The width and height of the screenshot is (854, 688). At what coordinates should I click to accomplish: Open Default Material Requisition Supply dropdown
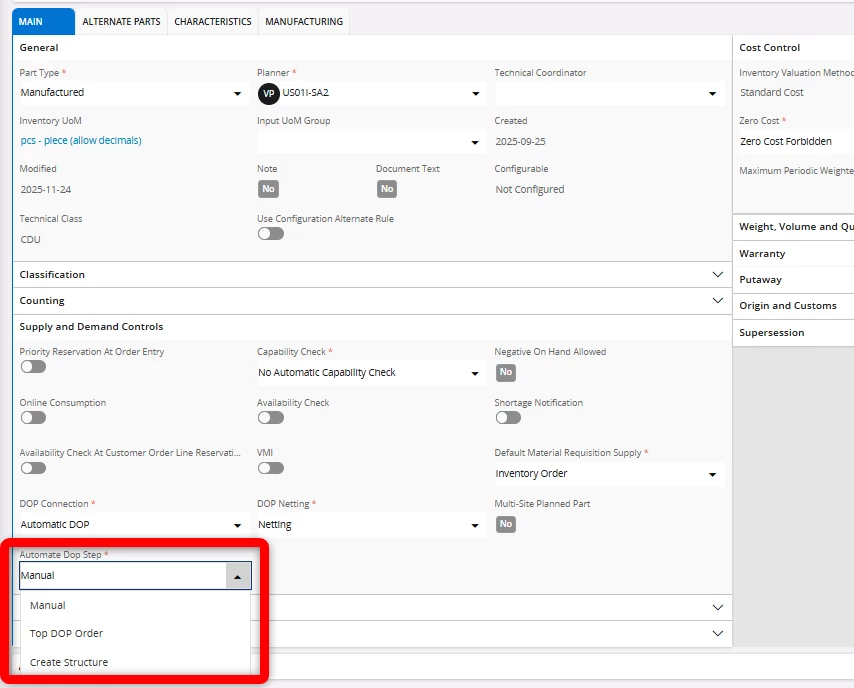click(712, 474)
